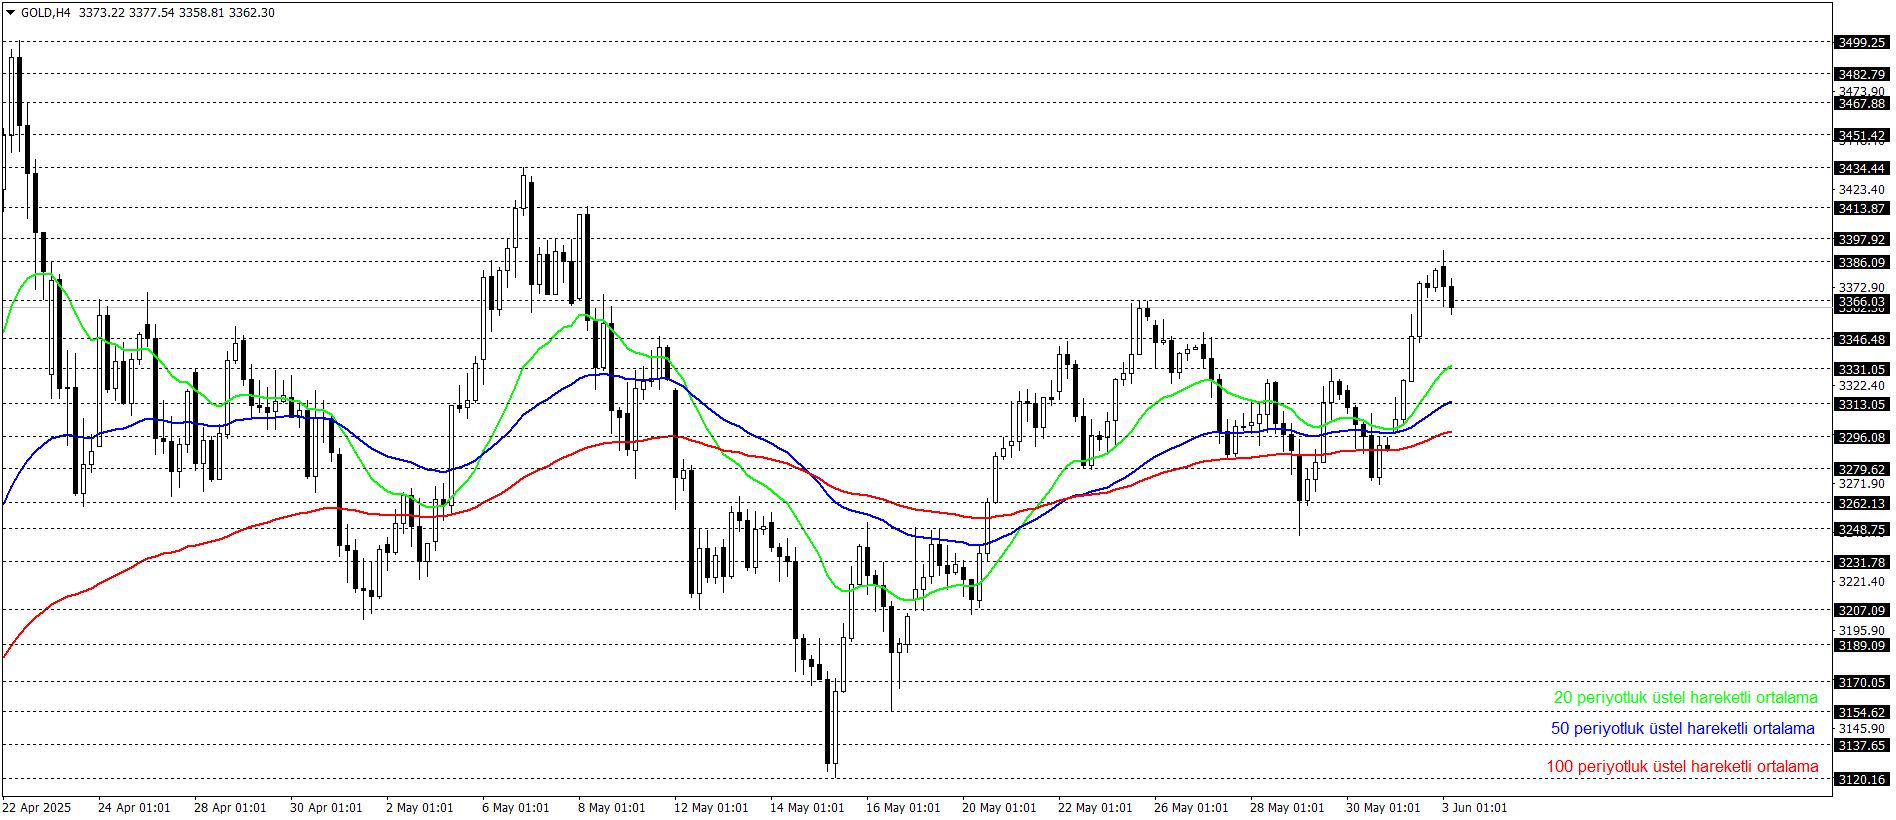Viewport: 1896px width, 820px height.
Task: Select the 3467.88 price level label
Action: pos(1861,103)
